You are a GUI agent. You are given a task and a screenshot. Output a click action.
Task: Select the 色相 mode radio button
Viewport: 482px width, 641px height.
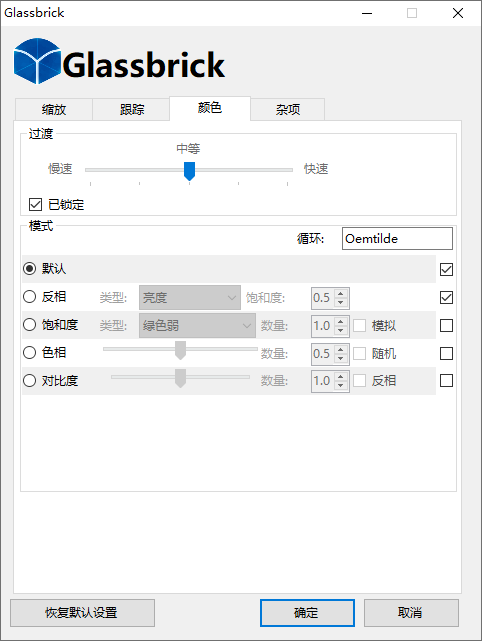click(29, 353)
